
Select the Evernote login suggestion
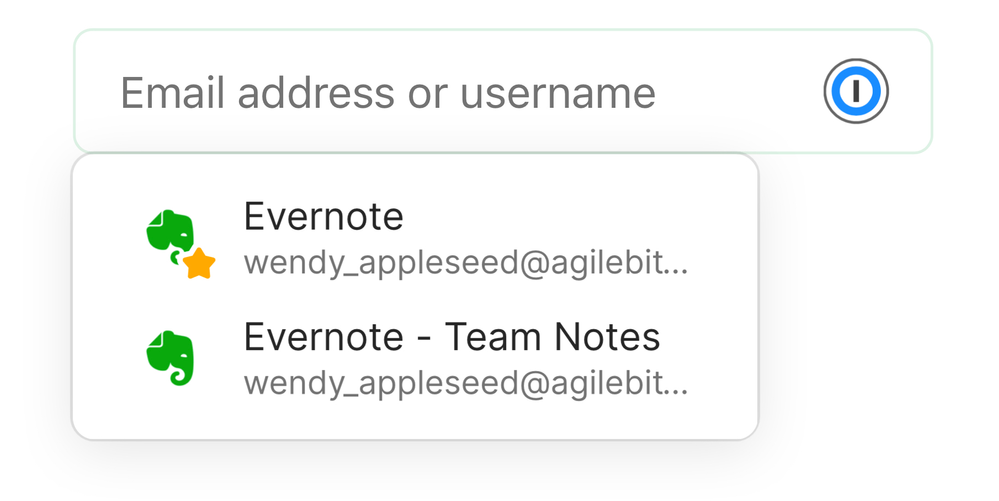pyautogui.click(x=415, y=238)
